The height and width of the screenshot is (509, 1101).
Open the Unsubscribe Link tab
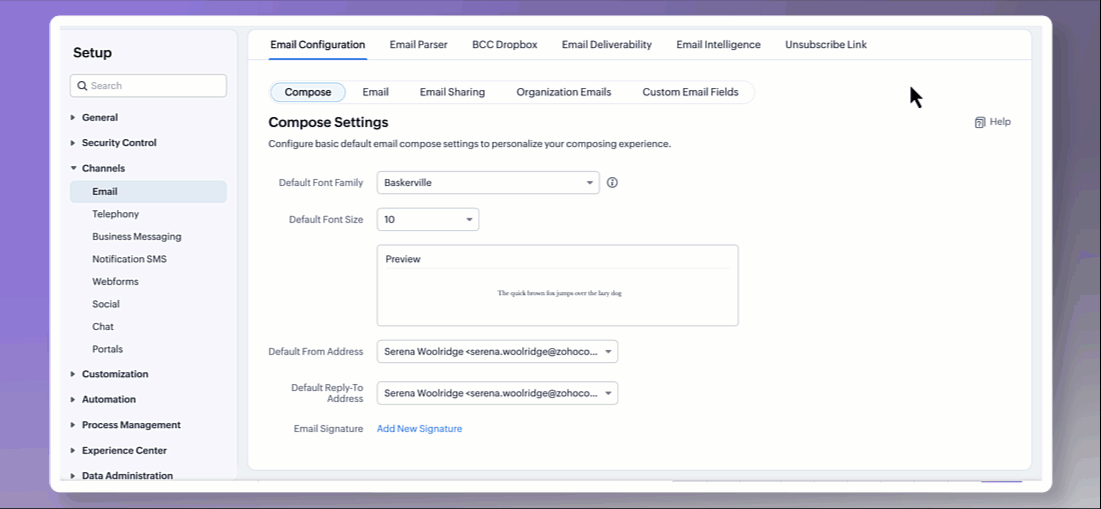[x=825, y=45]
